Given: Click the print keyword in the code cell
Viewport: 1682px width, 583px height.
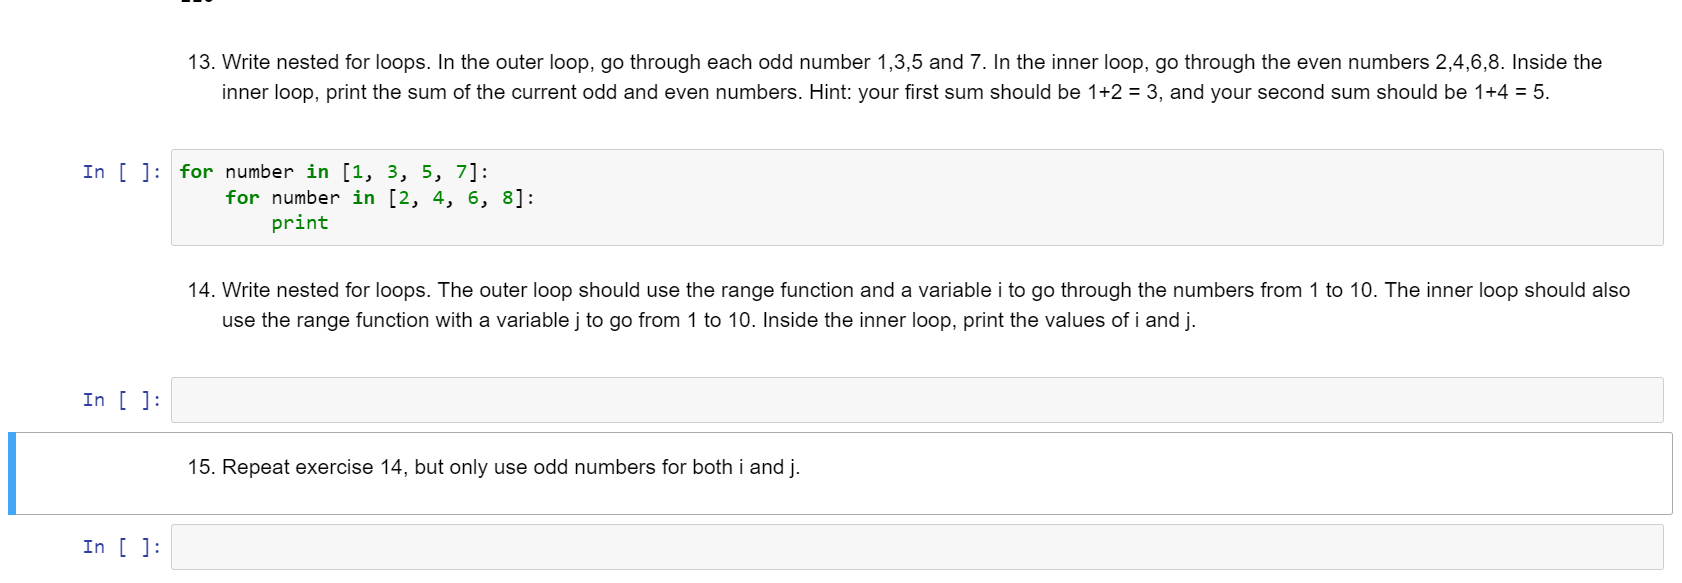Looking at the screenshot, I should click(300, 222).
